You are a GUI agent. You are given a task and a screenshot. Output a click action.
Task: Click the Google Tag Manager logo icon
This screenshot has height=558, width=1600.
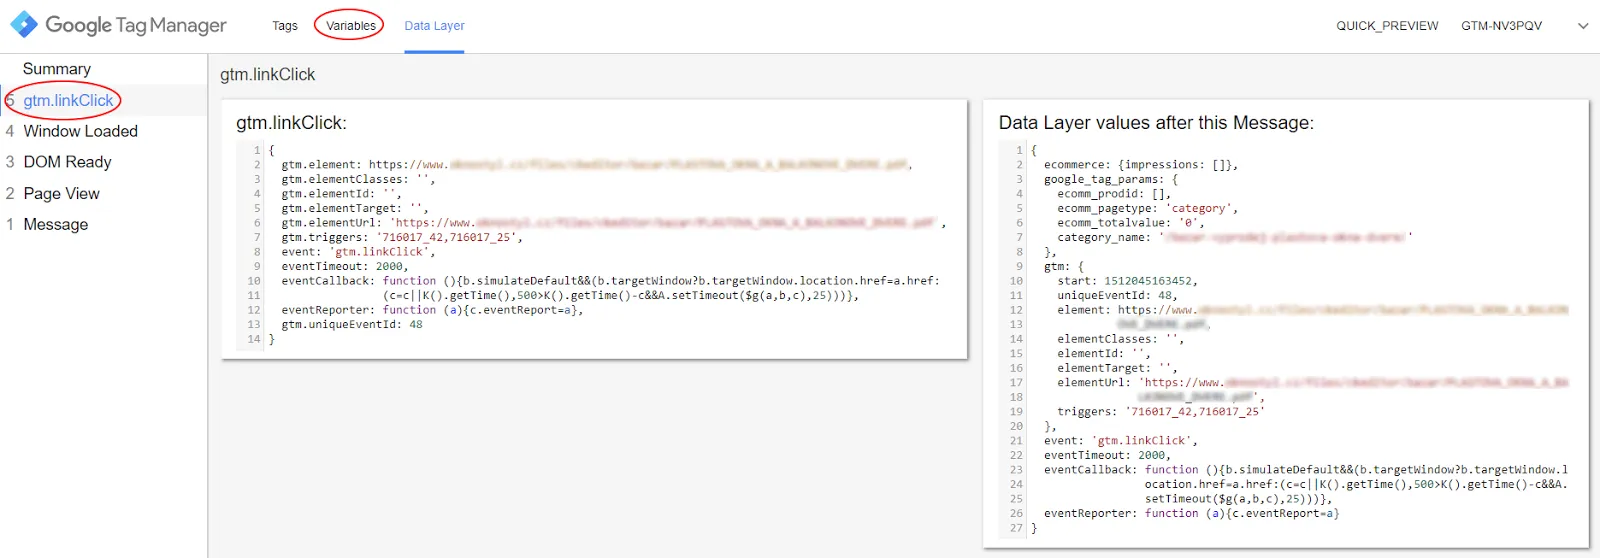point(24,25)
